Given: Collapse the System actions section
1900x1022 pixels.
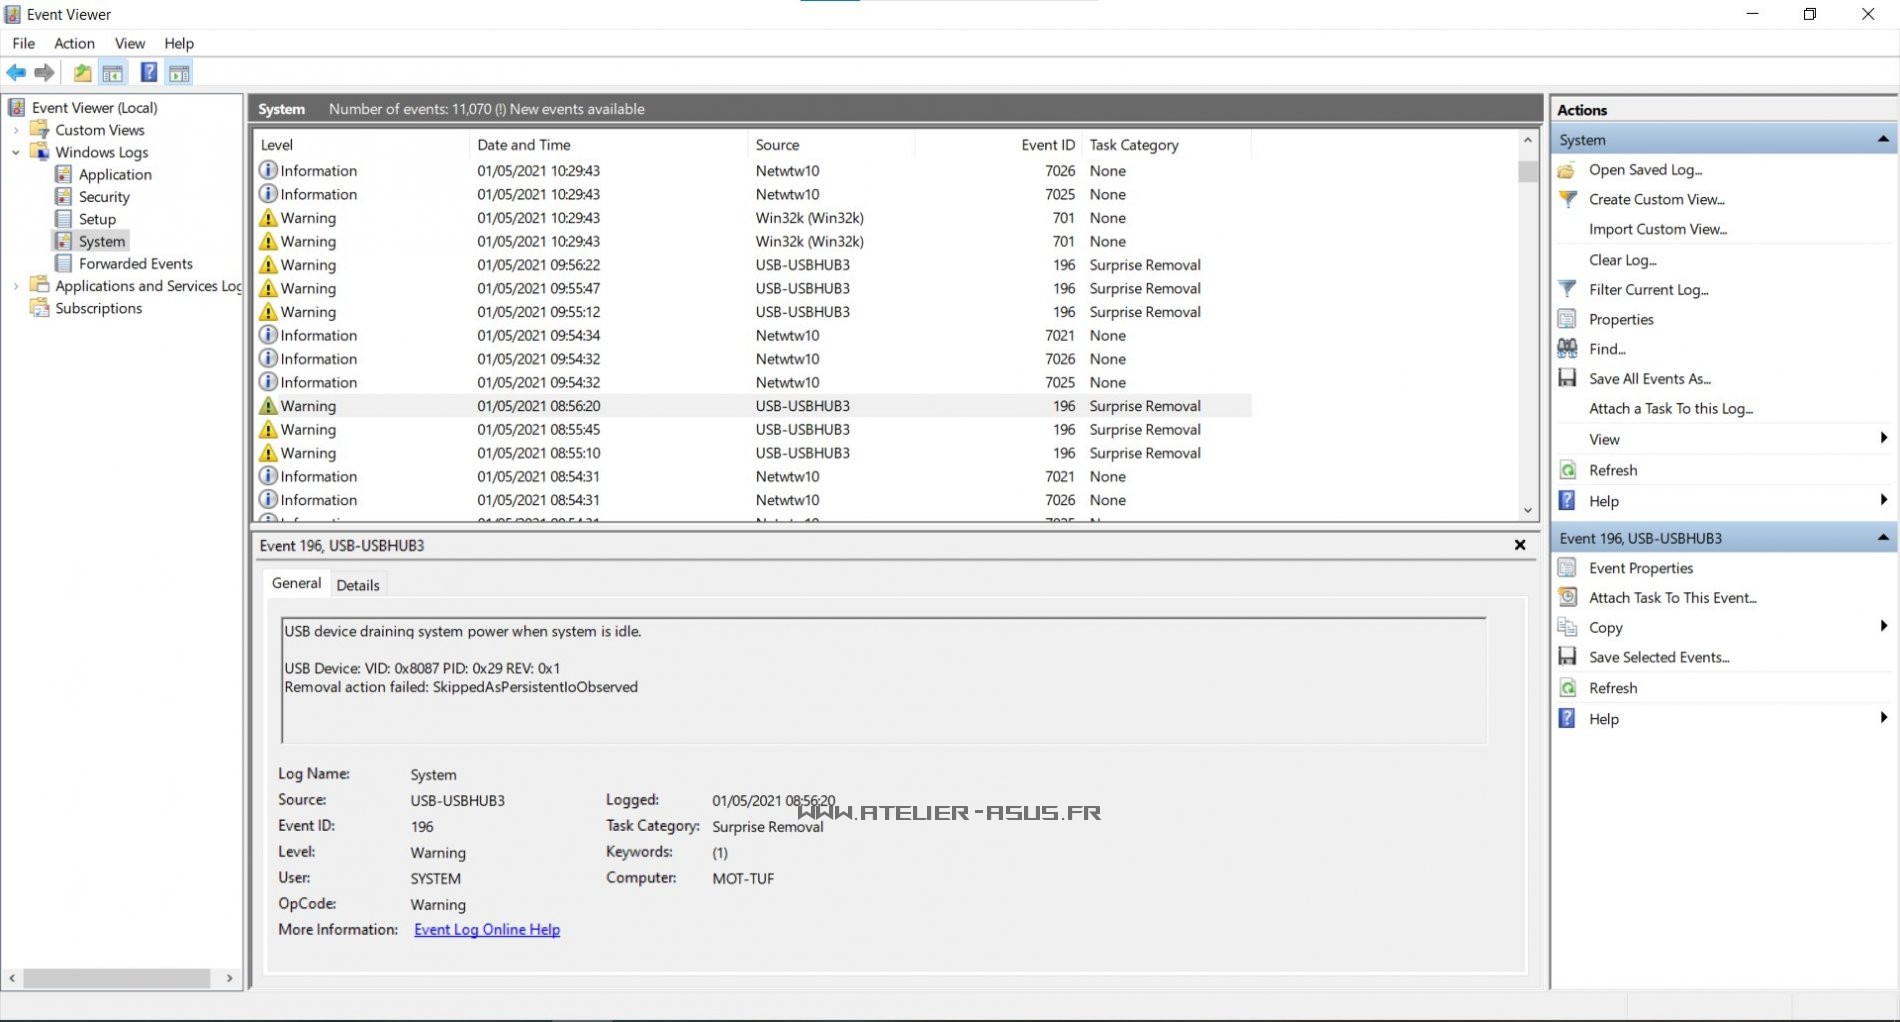Looking at the screenshot, I should [x=1883, y=140].
